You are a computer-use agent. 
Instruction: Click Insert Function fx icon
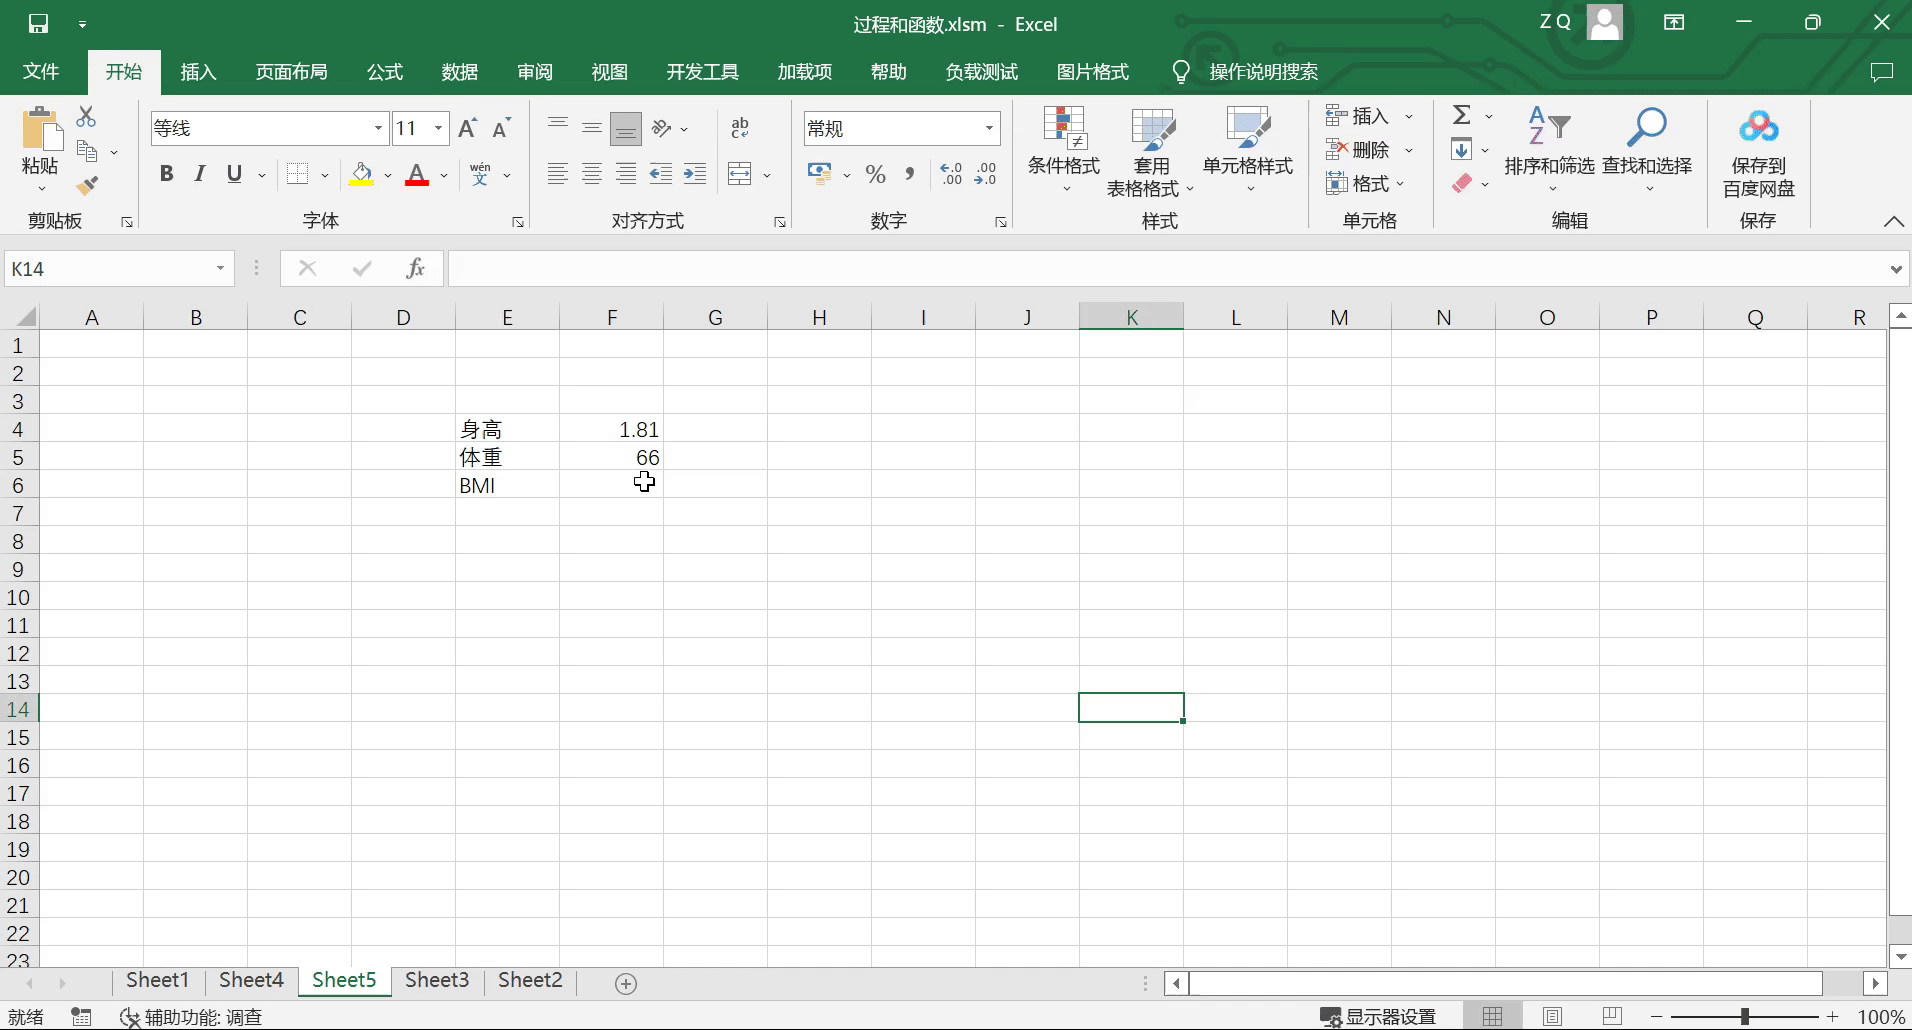[x=415, y=268]
